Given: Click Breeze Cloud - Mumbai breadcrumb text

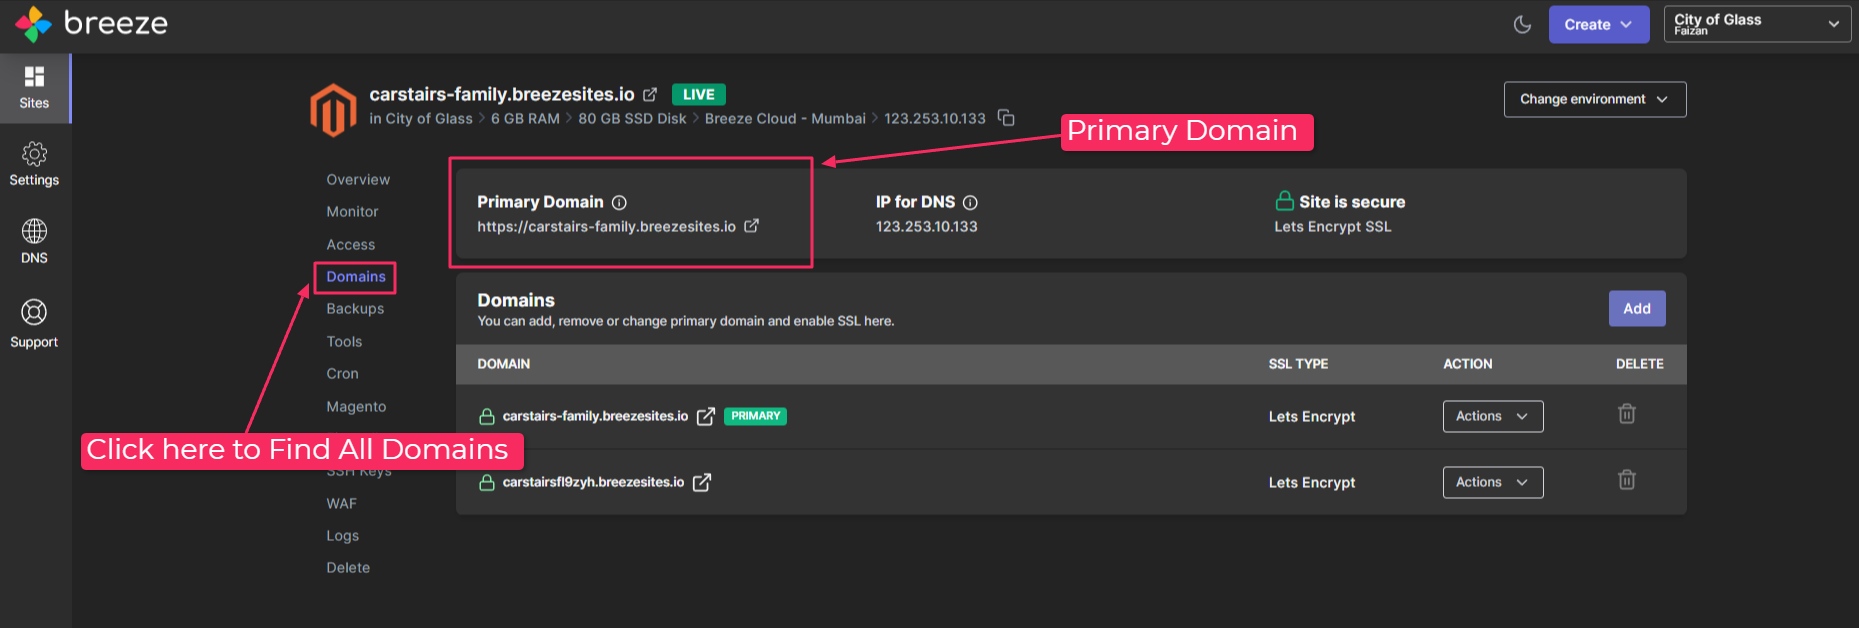Looking at the screenshot, I should pyautogui.click(x=785, y=118).
